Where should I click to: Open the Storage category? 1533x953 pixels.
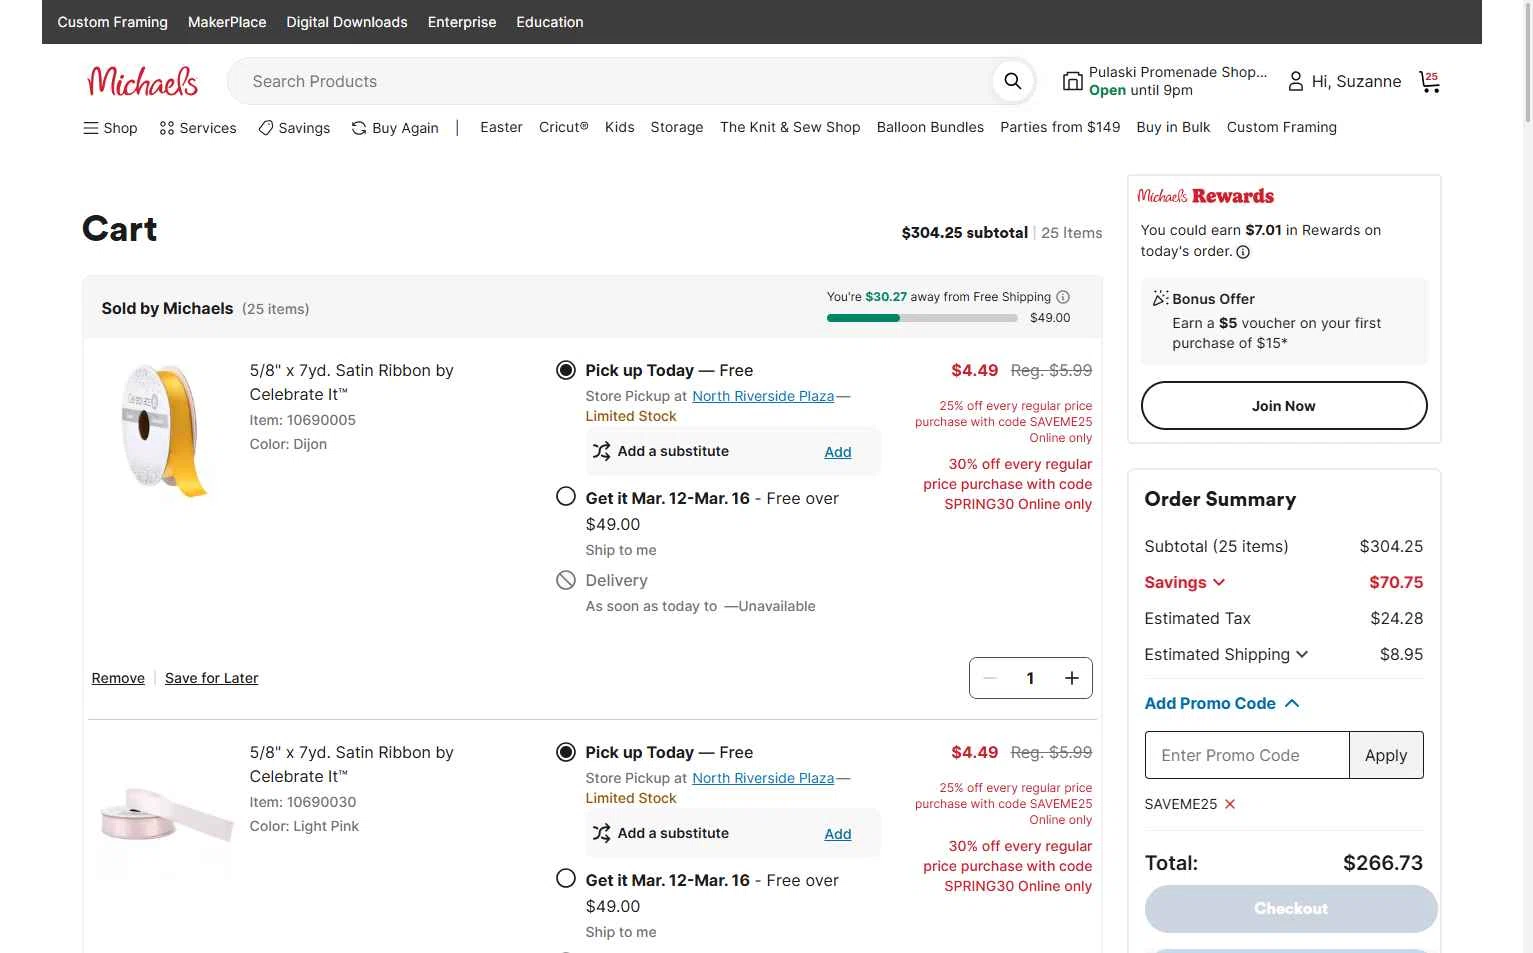(x=677, y=127)
